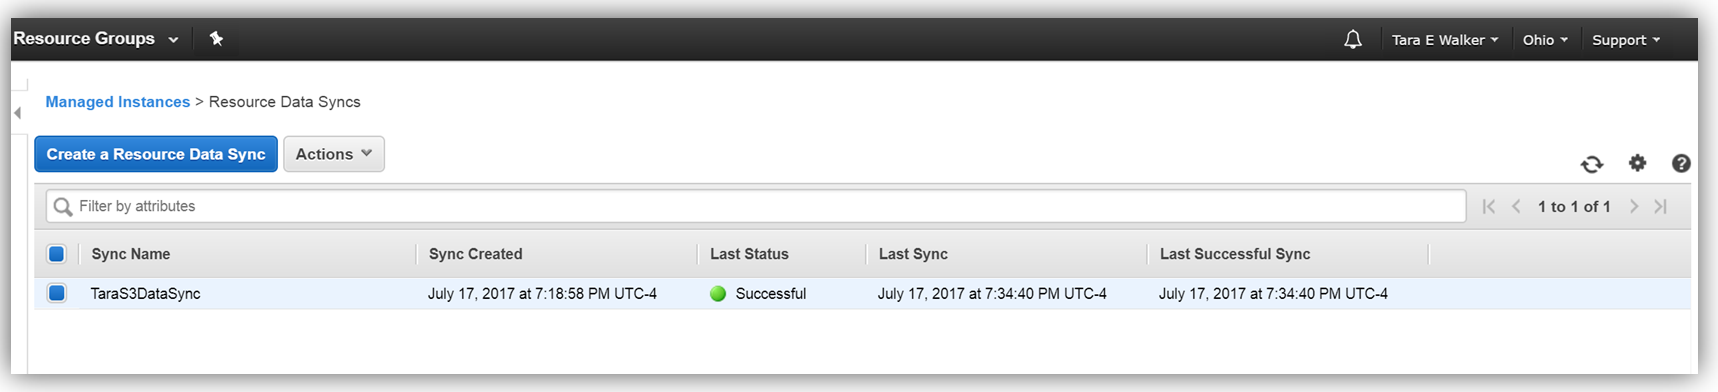This screenshot has width=1718, height=392.
Task: Go to first page of results
Action: pyautogui.click(x=1489, y=206)
